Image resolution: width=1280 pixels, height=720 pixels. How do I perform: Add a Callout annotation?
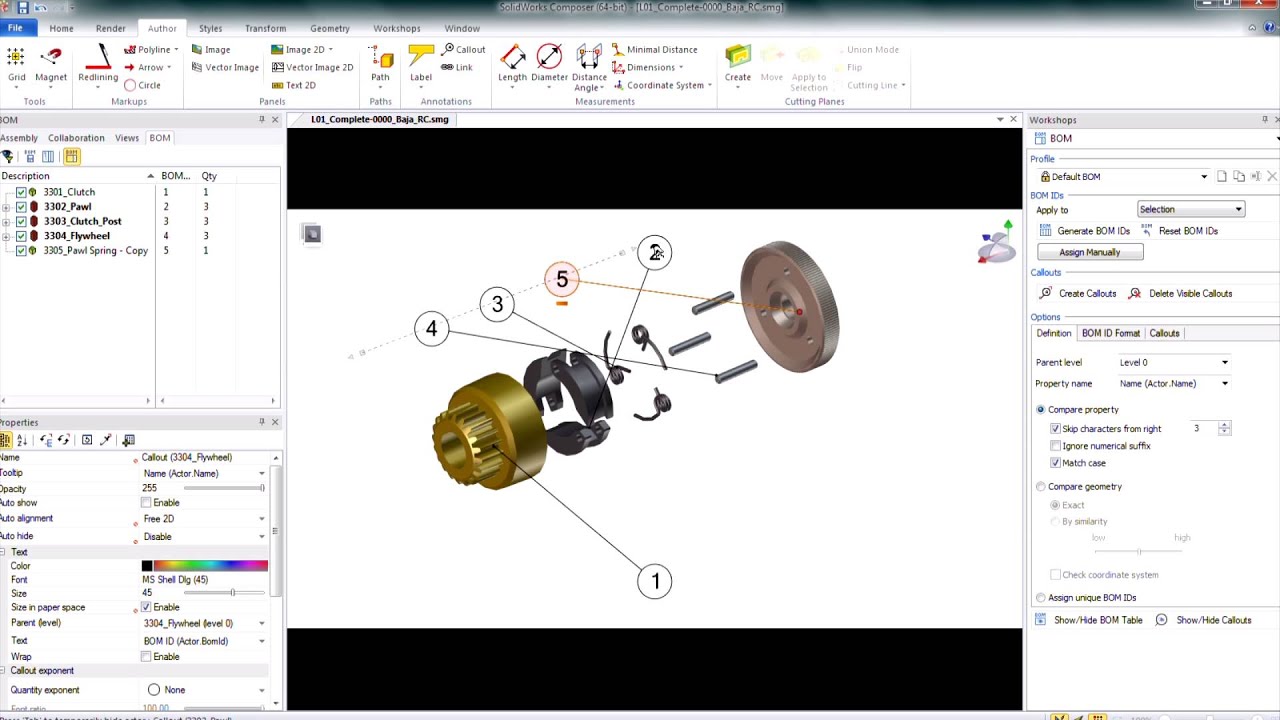click(463, 49)
